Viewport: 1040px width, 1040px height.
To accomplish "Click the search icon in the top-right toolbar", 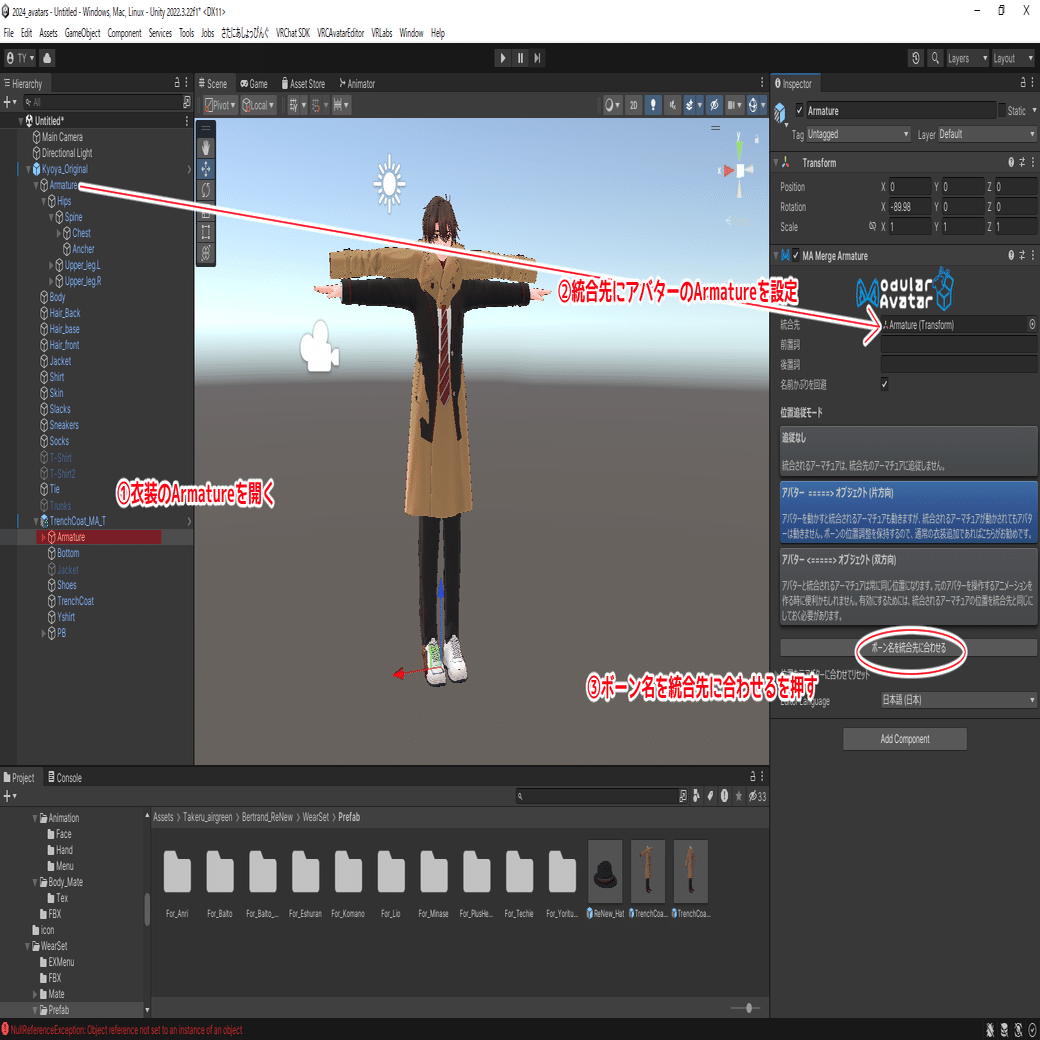I will click(x=937, y=58).
